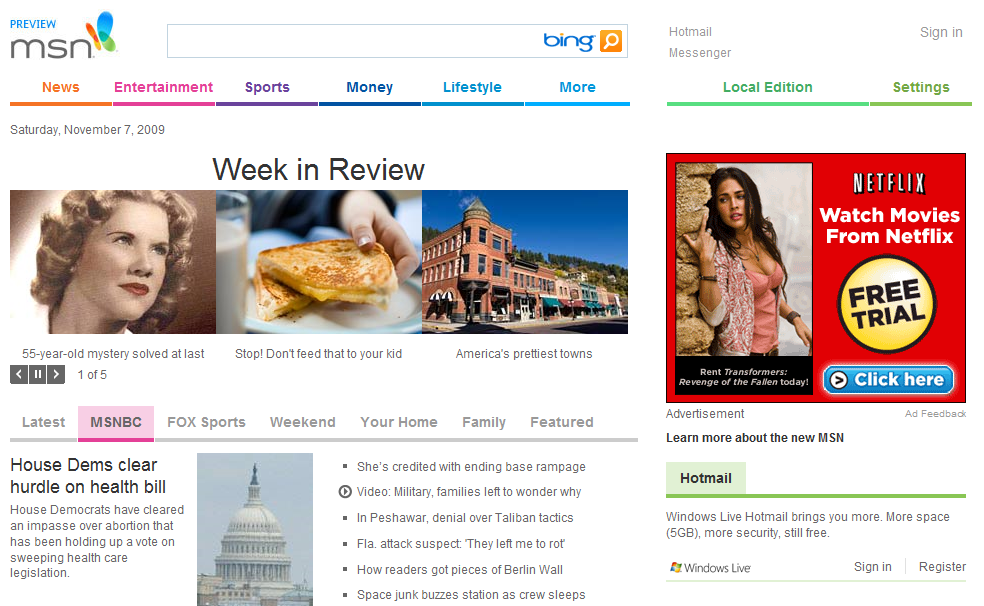Open the More navigation menu
This screenshot has width=984, height=606.
[x=577, y=87]
